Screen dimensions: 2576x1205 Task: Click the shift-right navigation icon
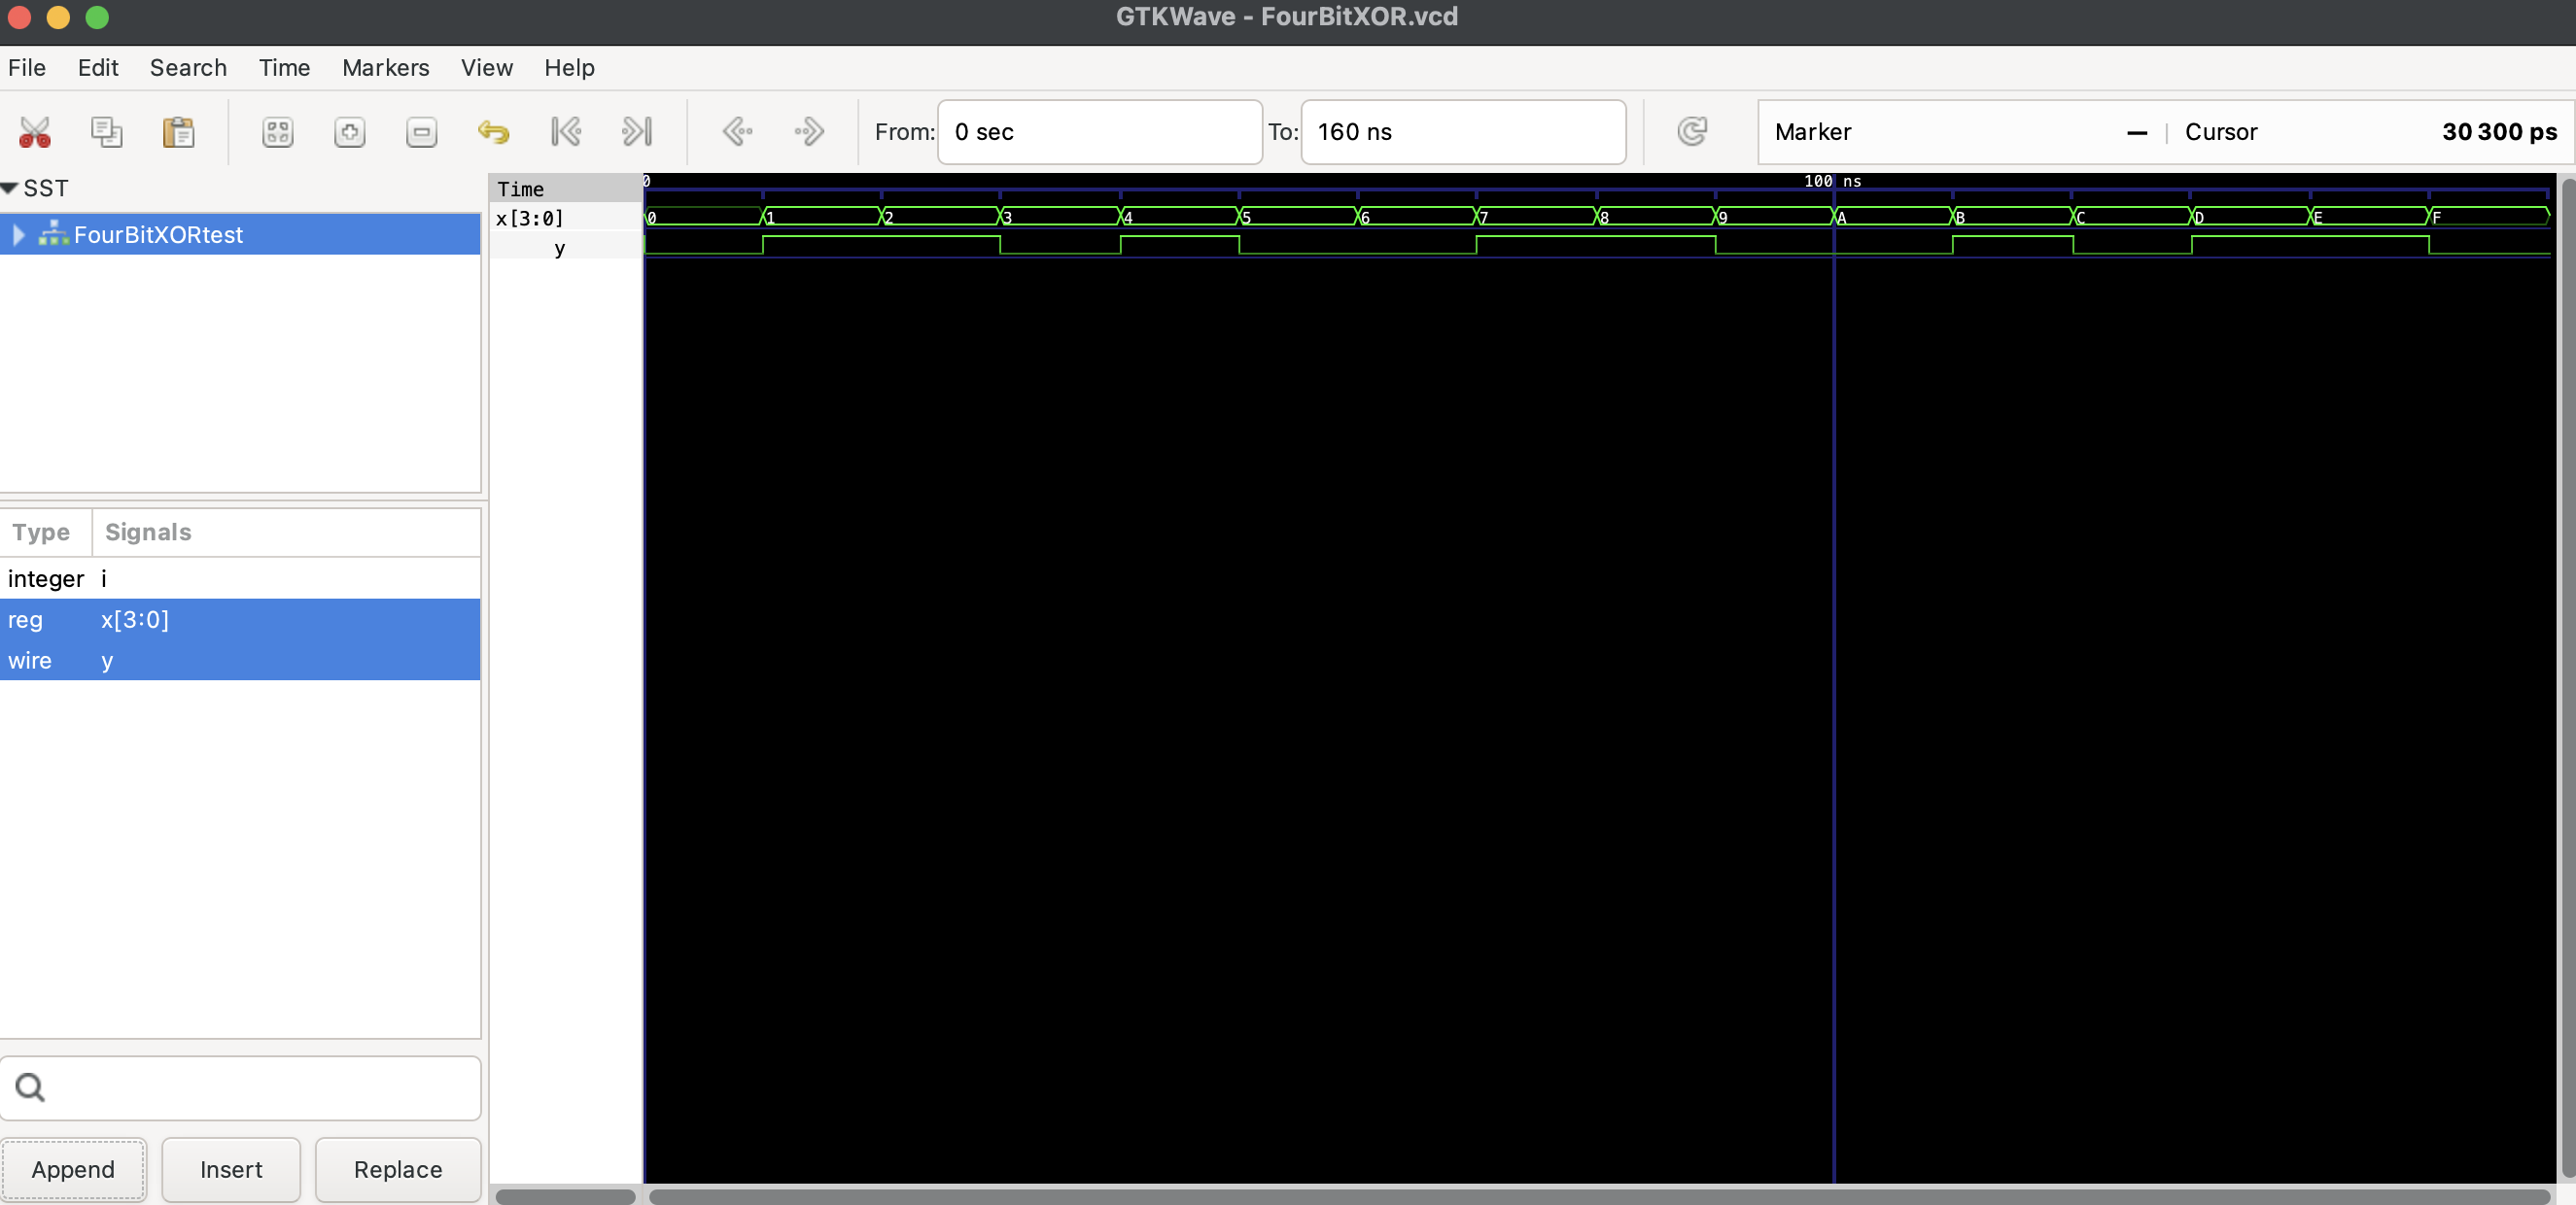click(809, 131)
